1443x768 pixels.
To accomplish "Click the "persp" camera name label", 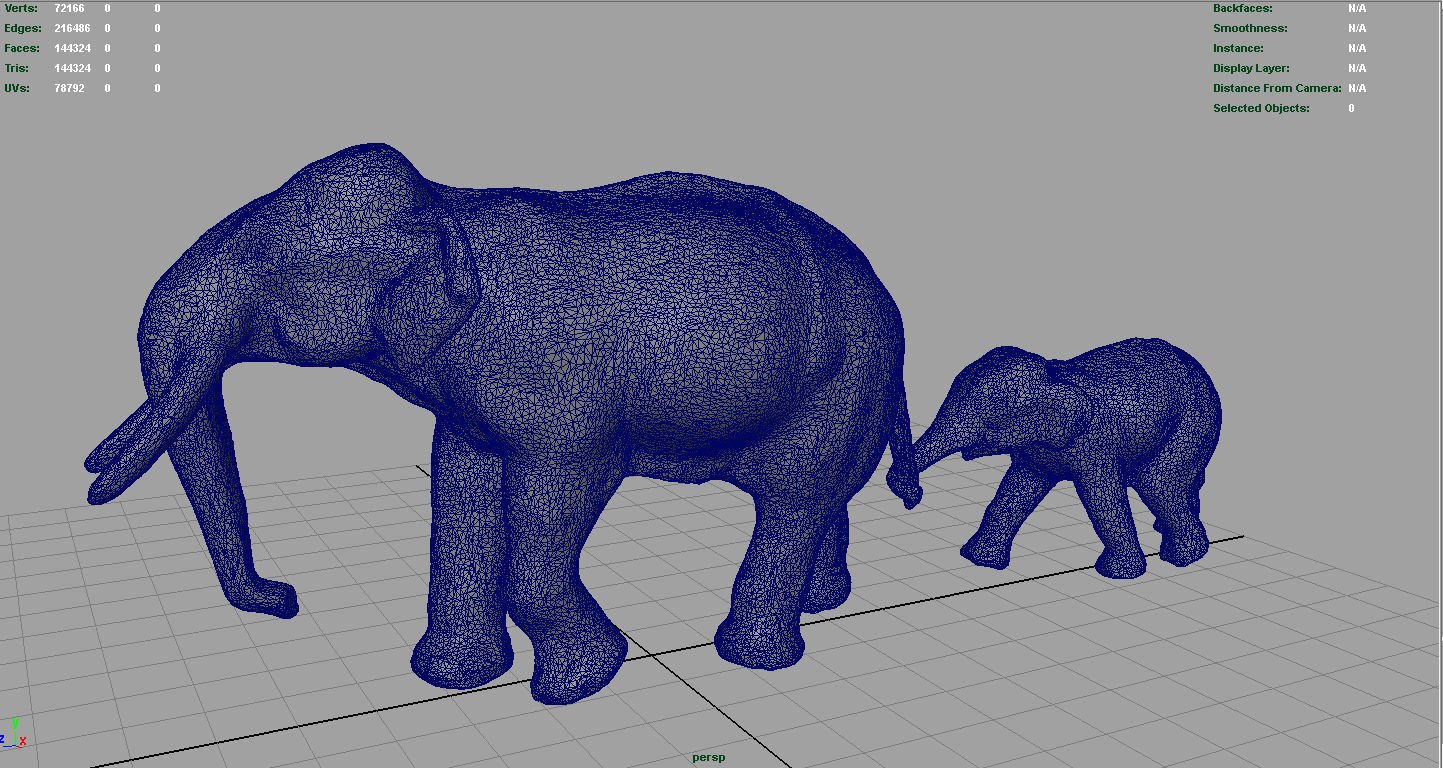I will [x=708, y=757].
